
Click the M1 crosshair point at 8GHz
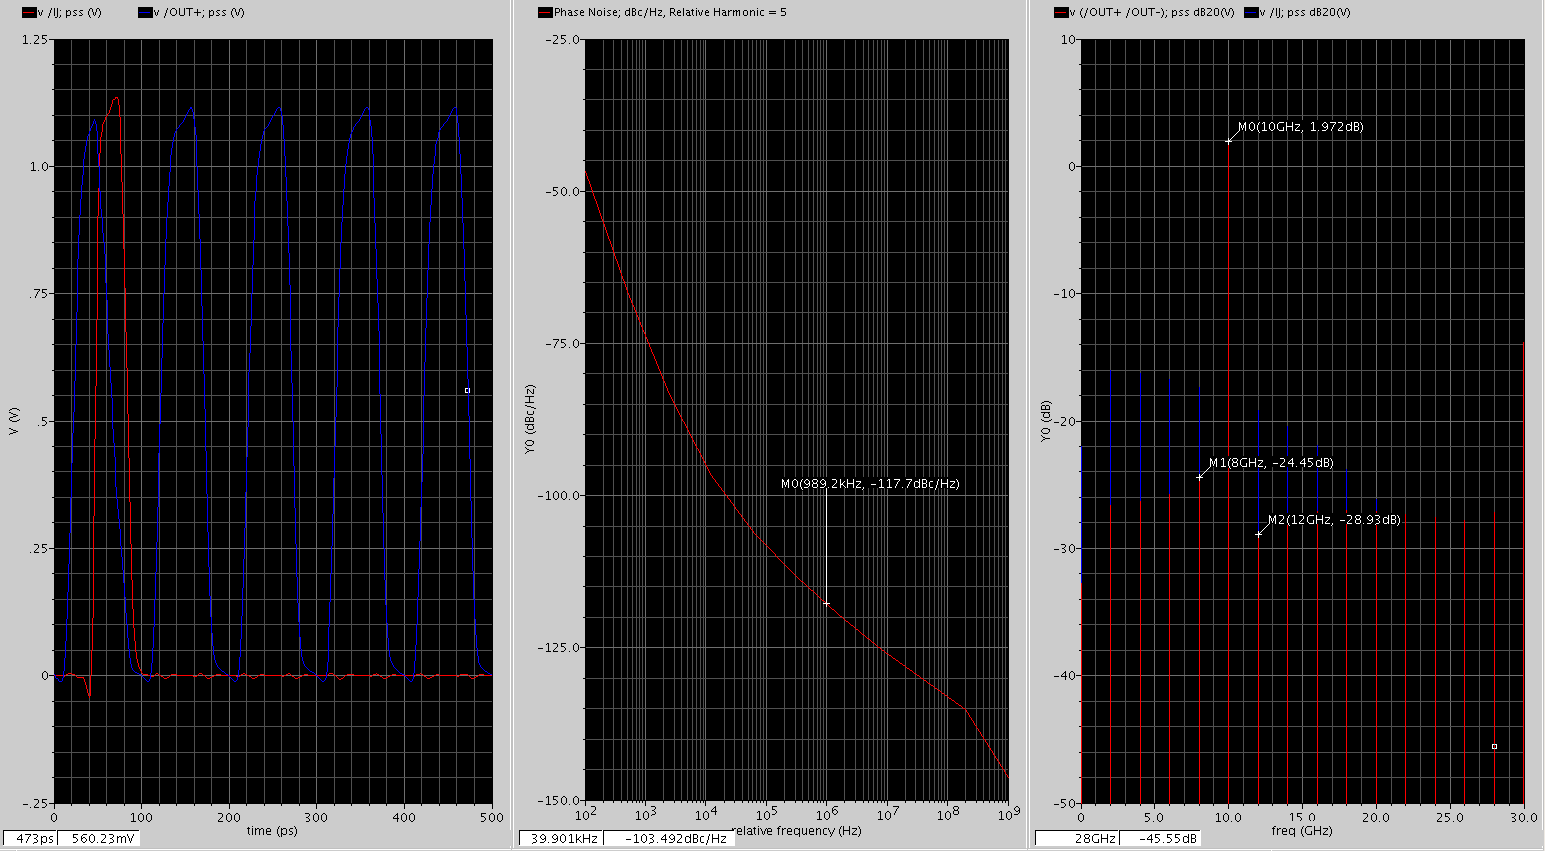pos(1200,477)
